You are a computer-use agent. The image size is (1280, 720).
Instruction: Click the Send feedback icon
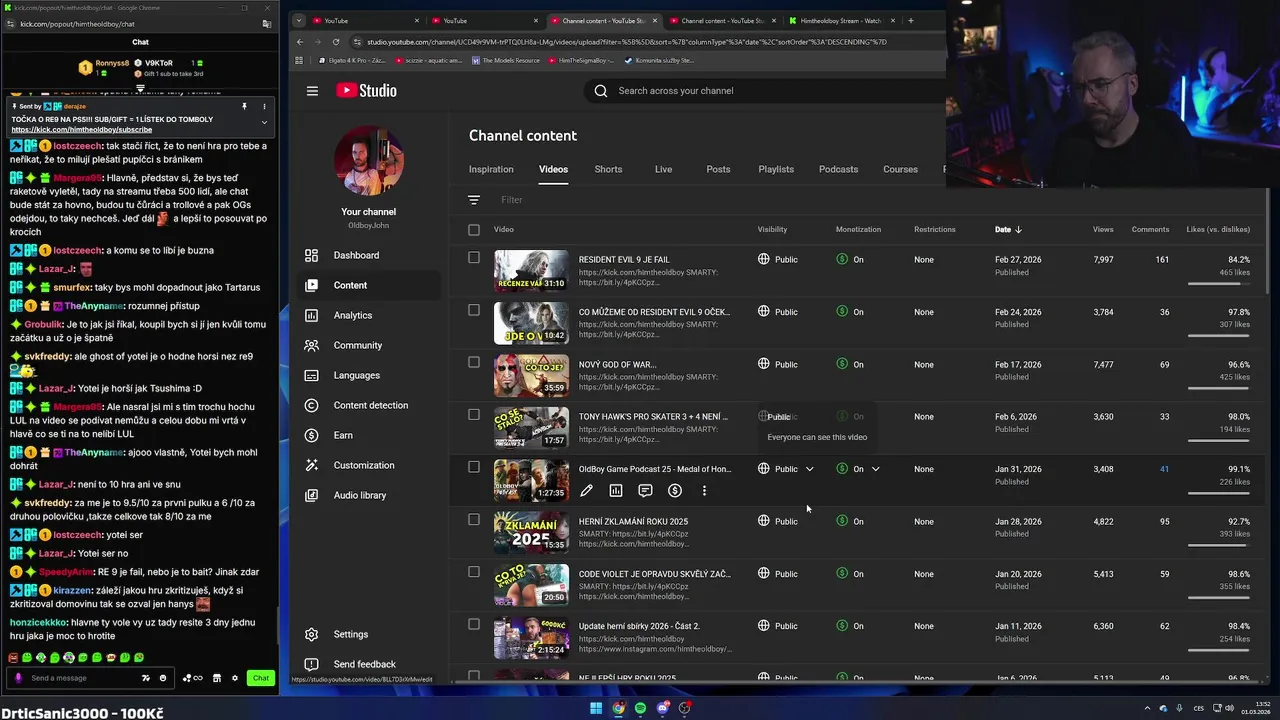pos(312,664)
